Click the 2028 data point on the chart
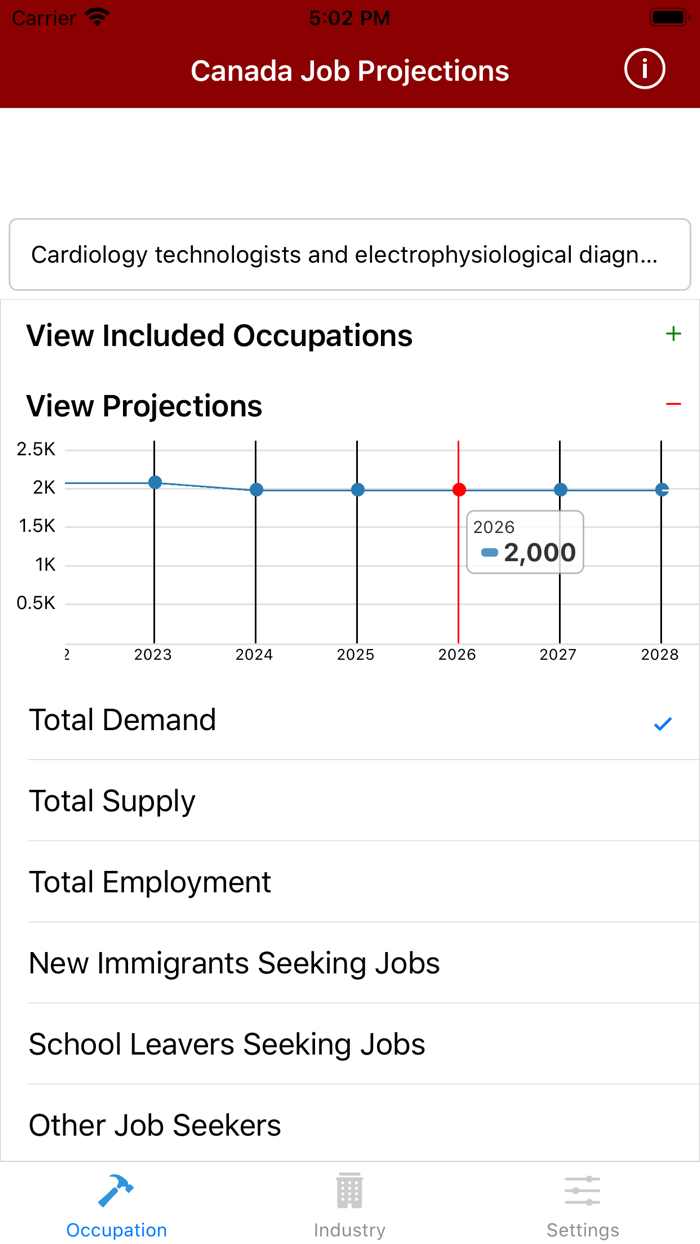This screenshot has width=700, height=1244. pyautogui.click(x=660, y=490)
